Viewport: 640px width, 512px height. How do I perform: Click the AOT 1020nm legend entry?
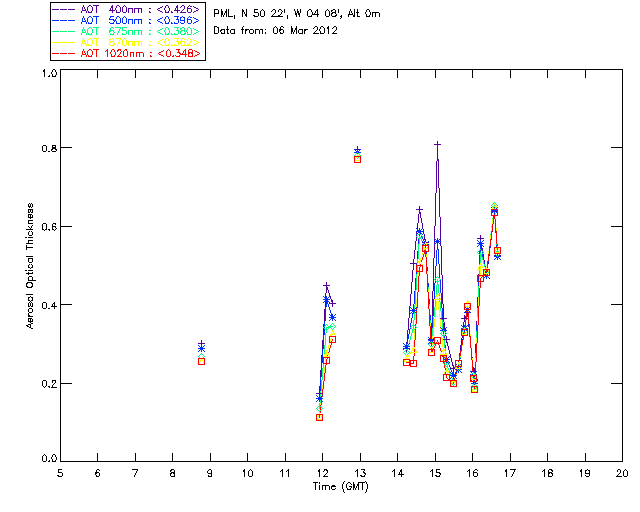click(x=140, y=53)
